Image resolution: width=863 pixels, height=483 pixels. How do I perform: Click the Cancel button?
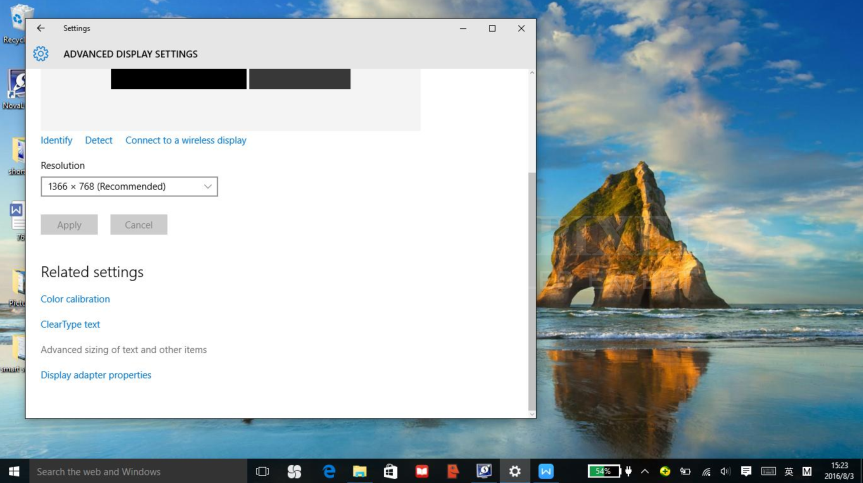139,224
